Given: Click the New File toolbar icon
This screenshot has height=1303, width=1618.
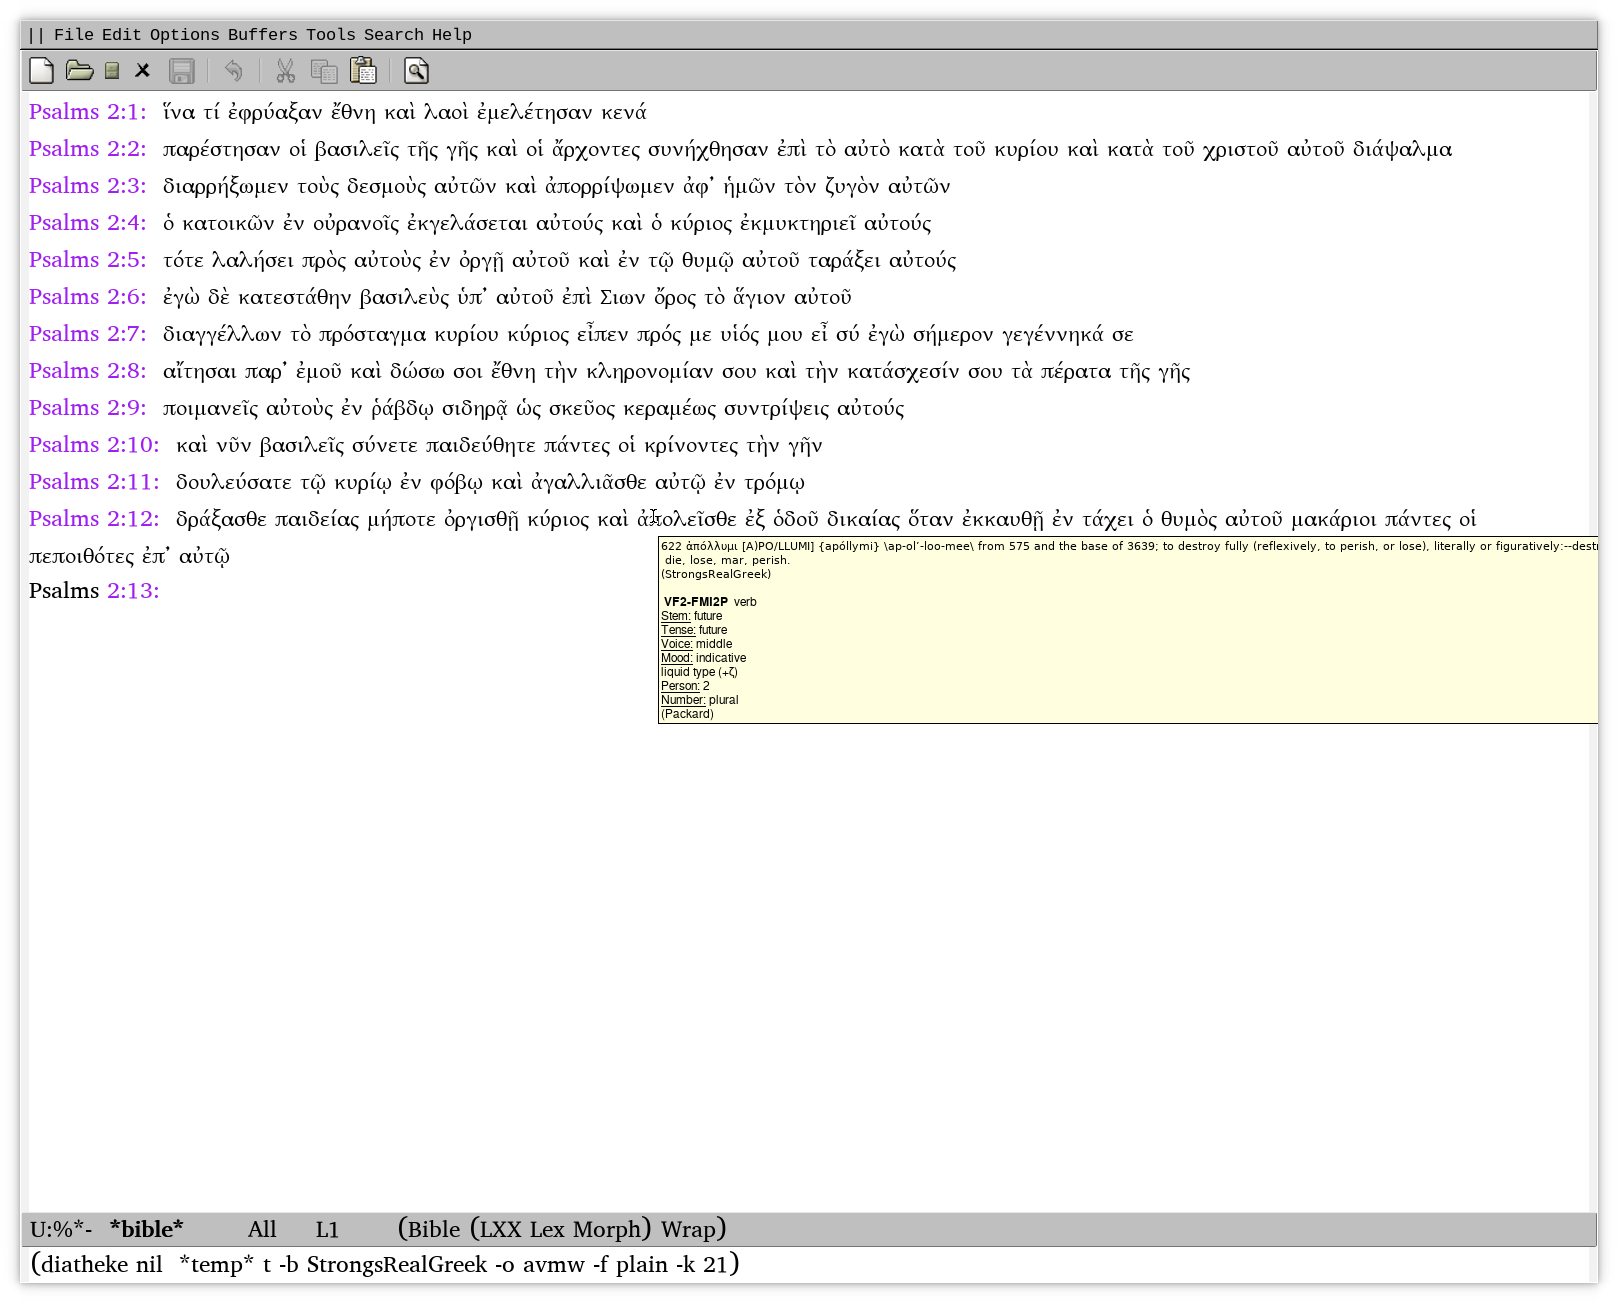Looking at the screenshot, I should [x=42, y=71].
